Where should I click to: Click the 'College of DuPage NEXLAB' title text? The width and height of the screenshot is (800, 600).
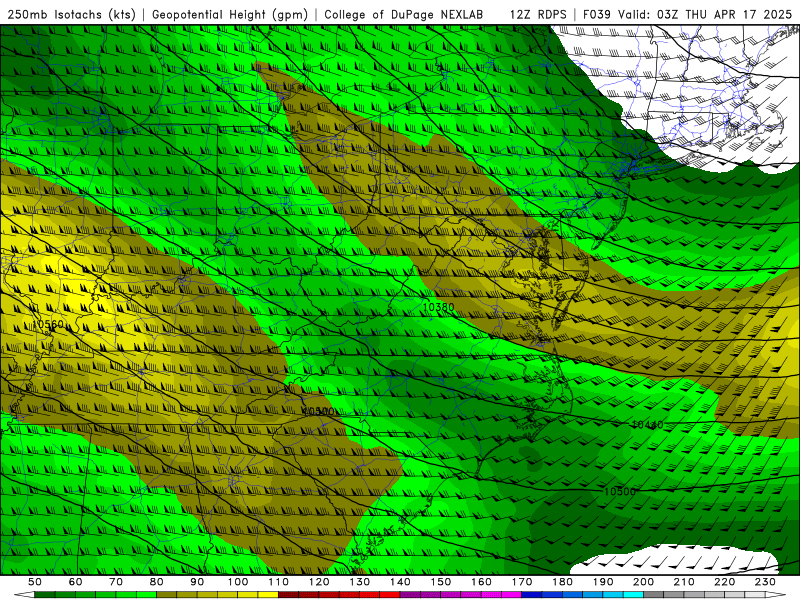(x=404, y=14)
